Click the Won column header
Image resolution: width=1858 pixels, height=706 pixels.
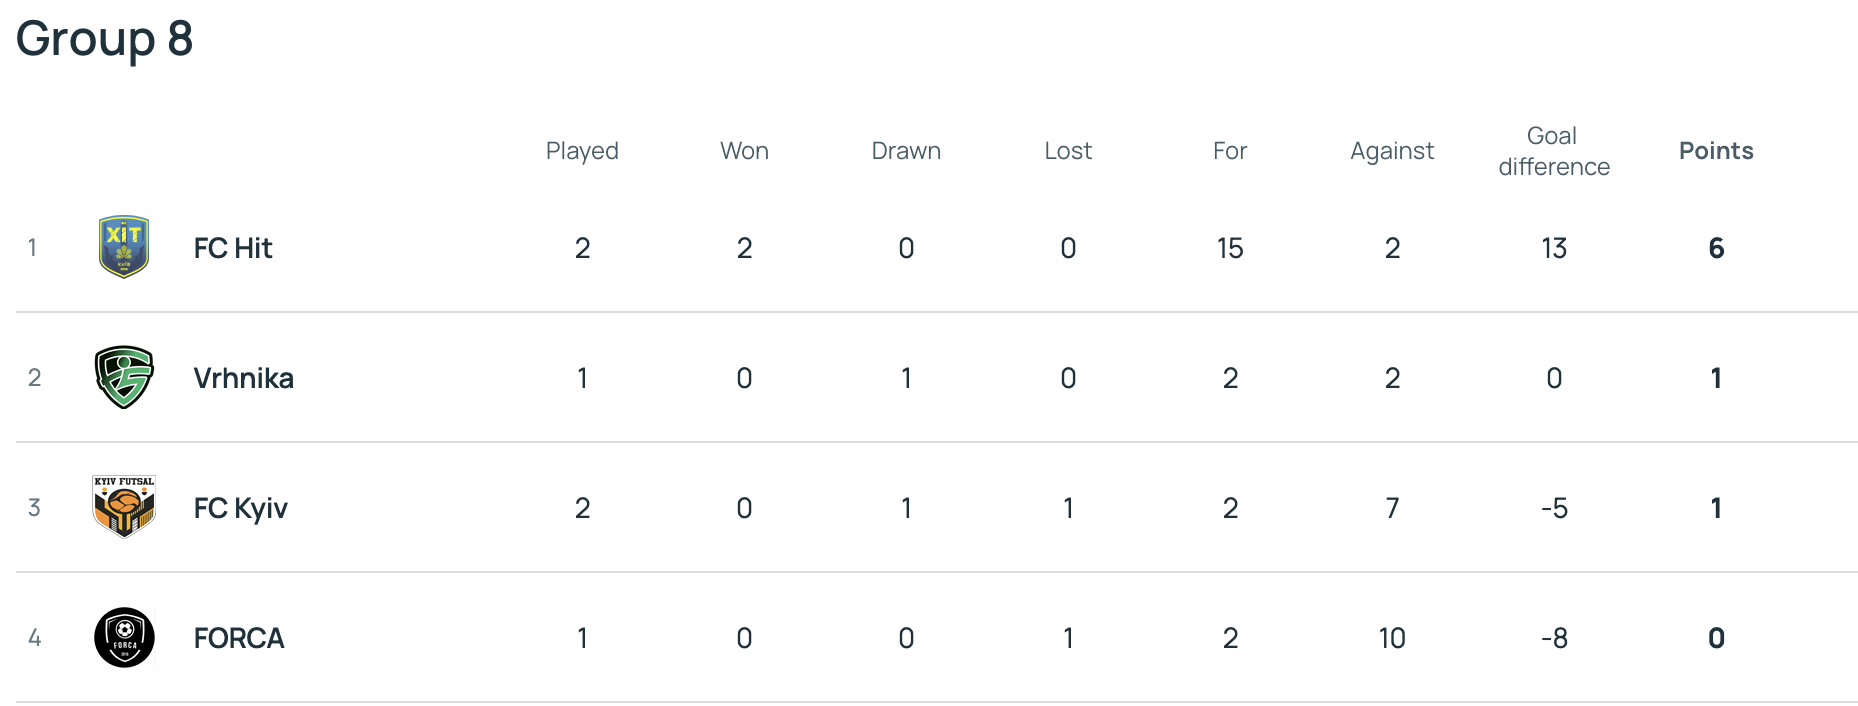pos(744,151)
